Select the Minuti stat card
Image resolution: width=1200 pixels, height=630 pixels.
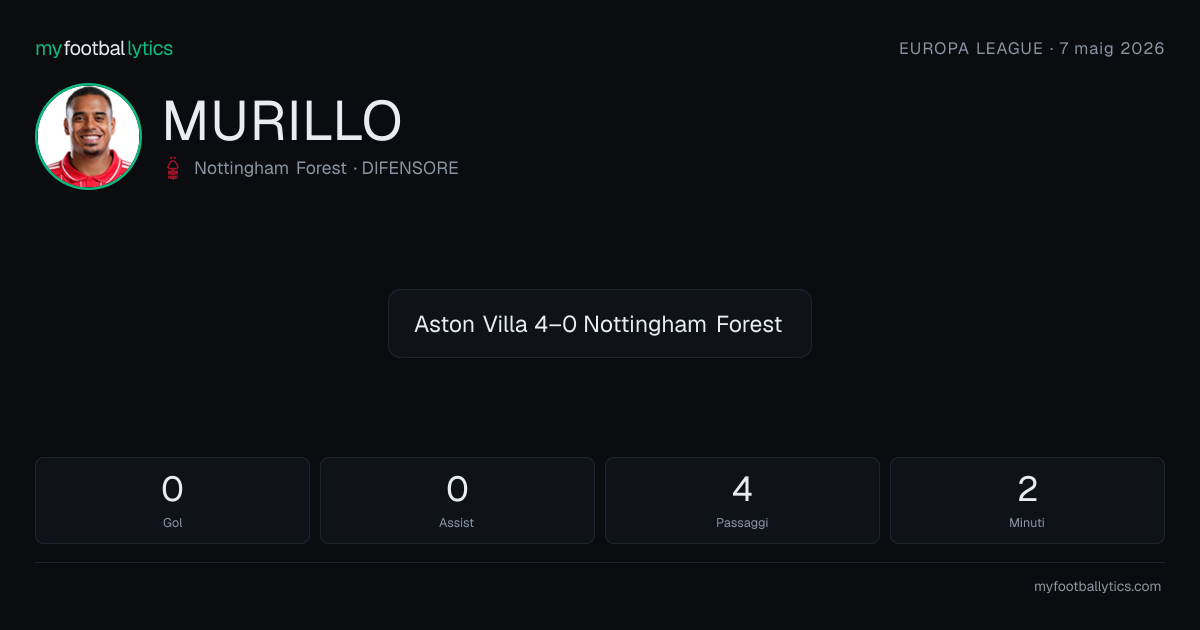pos(1027,500)
